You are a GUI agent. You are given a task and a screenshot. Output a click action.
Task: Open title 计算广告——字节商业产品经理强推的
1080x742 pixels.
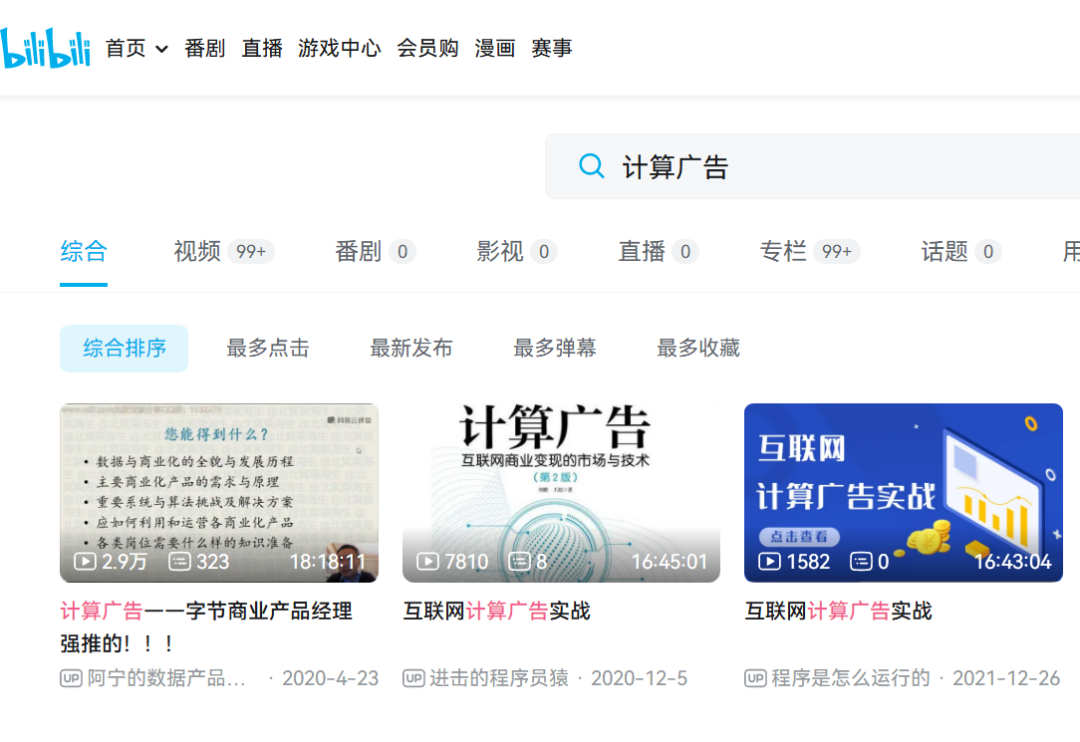click(207, 627)
